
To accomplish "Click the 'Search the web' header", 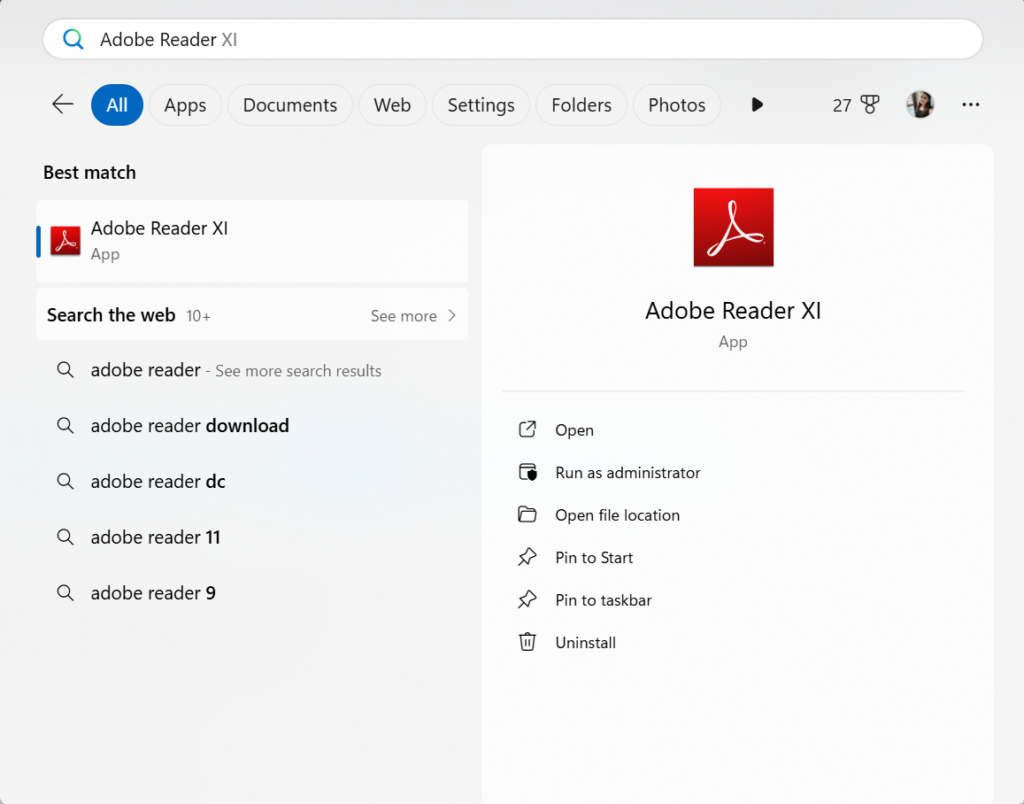I will [111, 315].
